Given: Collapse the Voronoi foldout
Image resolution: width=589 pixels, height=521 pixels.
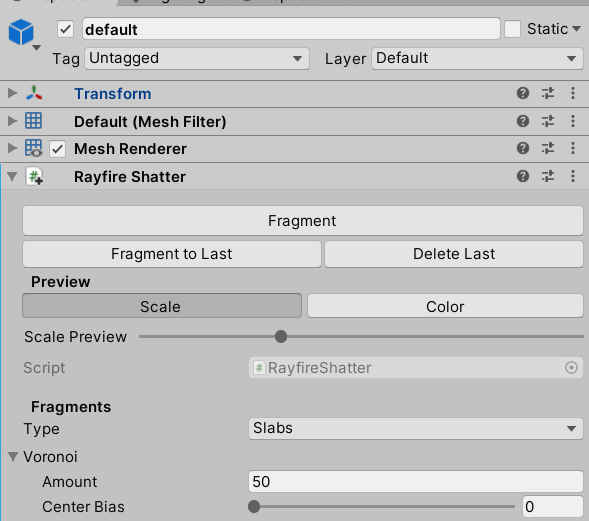Looking at the screenshot, I should [x=13, y=457].
